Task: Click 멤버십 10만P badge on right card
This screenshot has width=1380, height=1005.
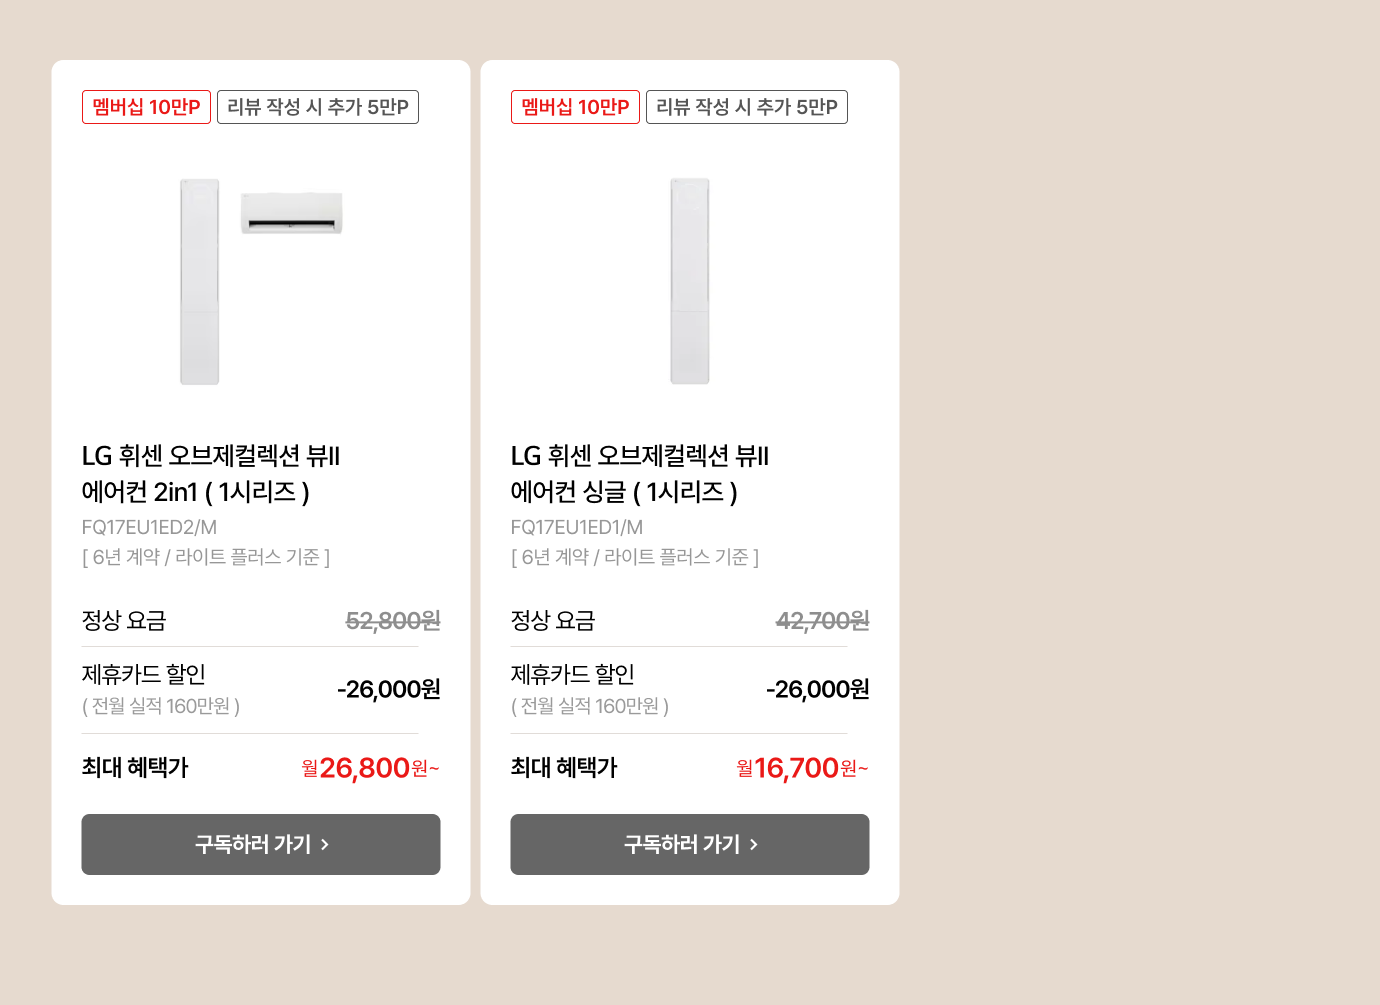Action: (x=575, y=107)
